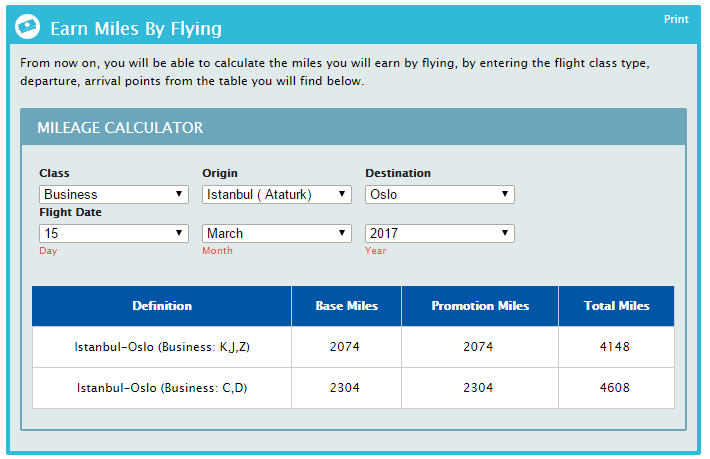Click the Definition column header
This screenshot has height=459, width=710.
162,306
